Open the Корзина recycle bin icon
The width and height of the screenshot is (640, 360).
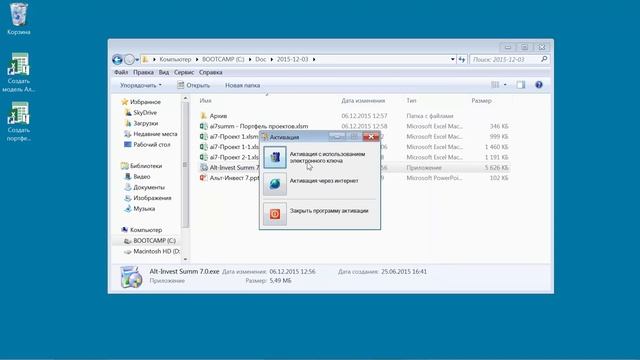coord(18,19)
